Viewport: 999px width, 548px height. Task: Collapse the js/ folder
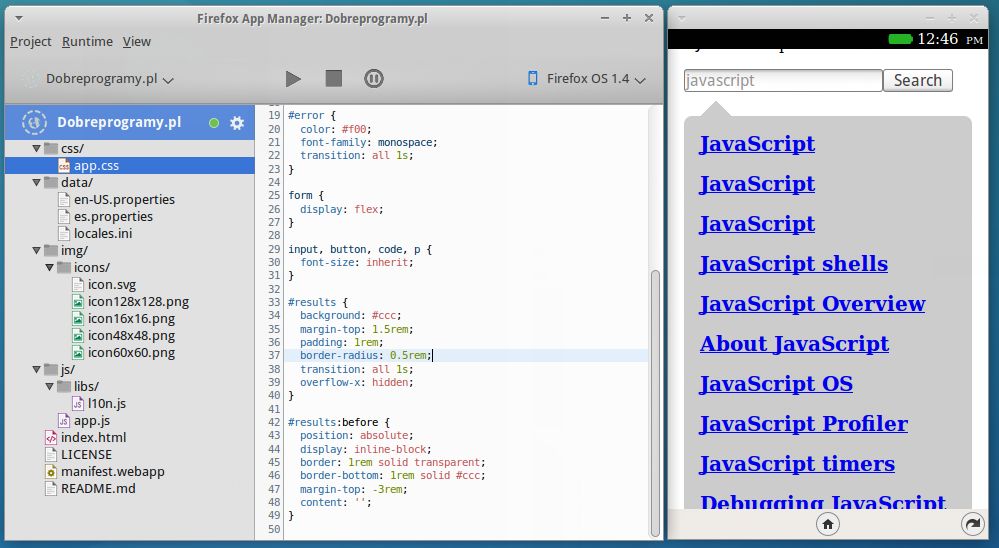(36, 370)
